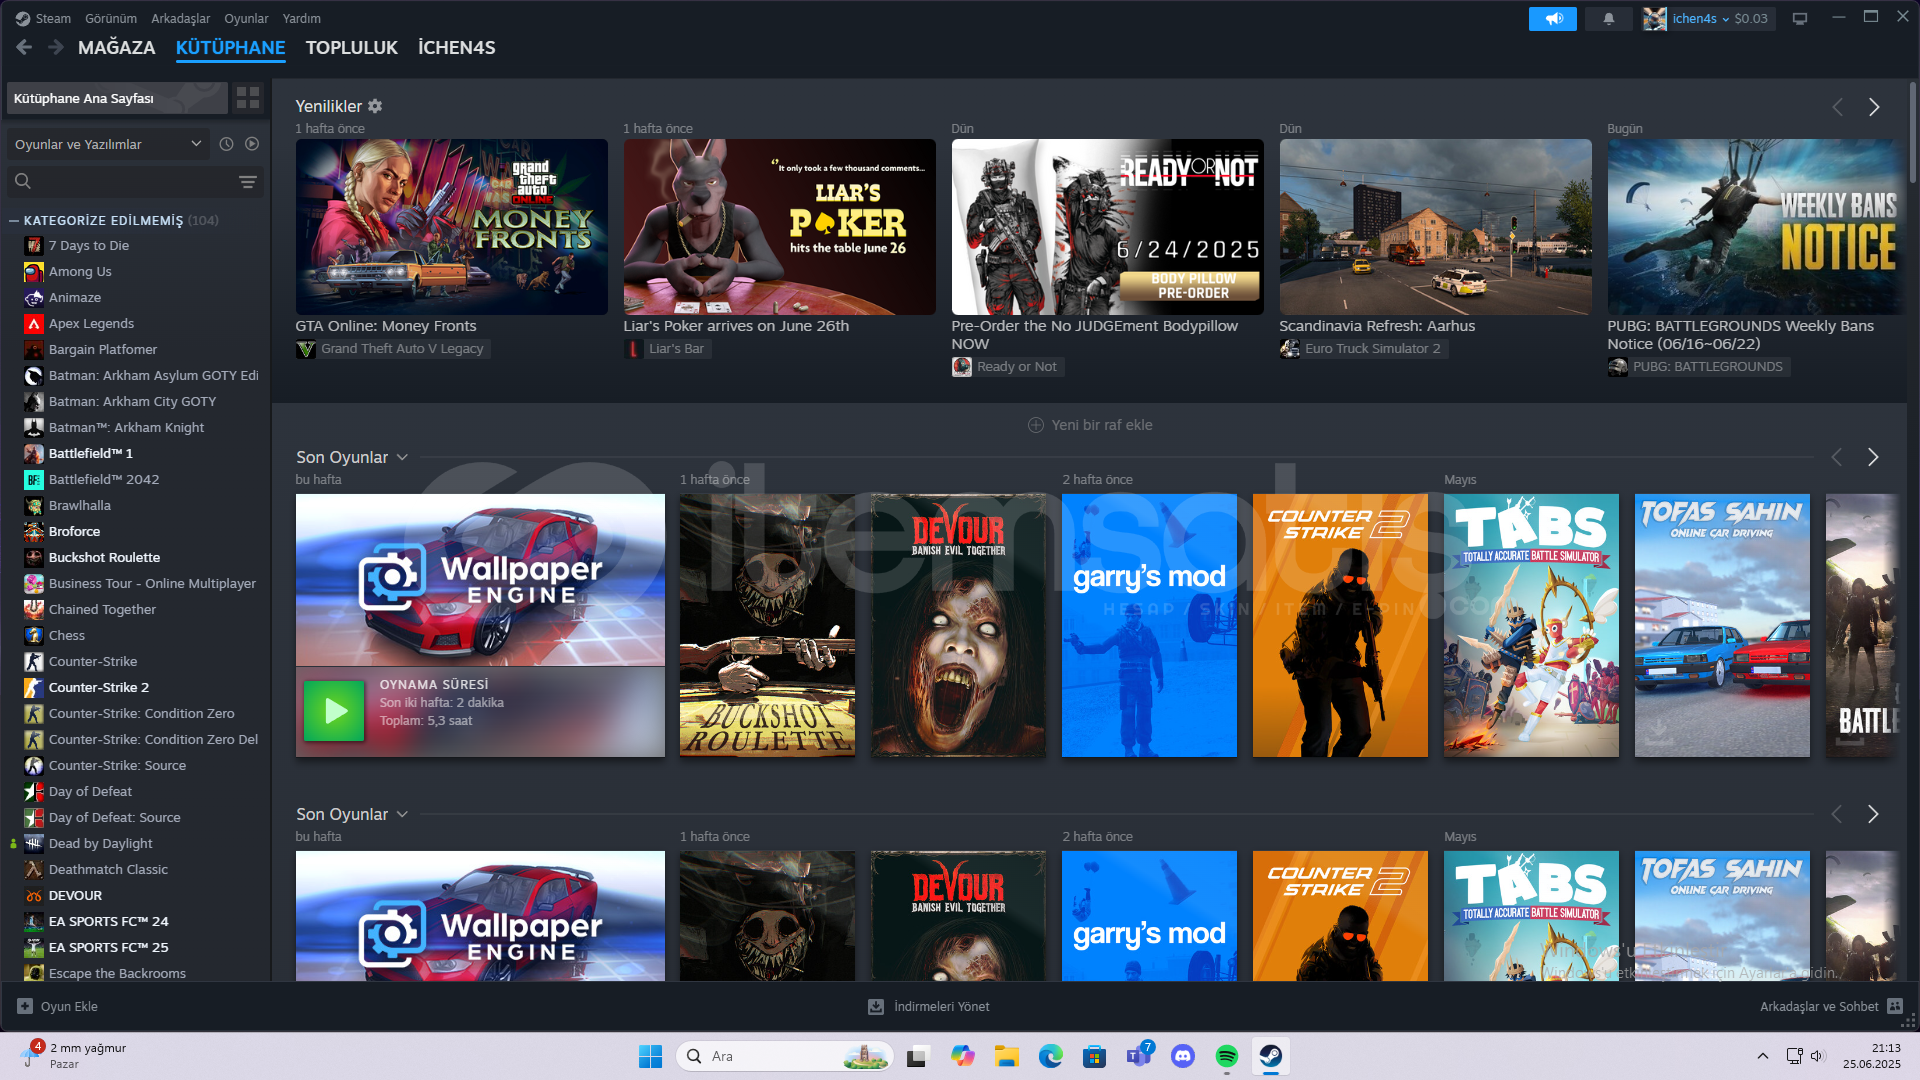This screenshot has height=1080, width=1920.
Task: Open friends chat icon at bottom right
Action: (x=1895, y=1007)
